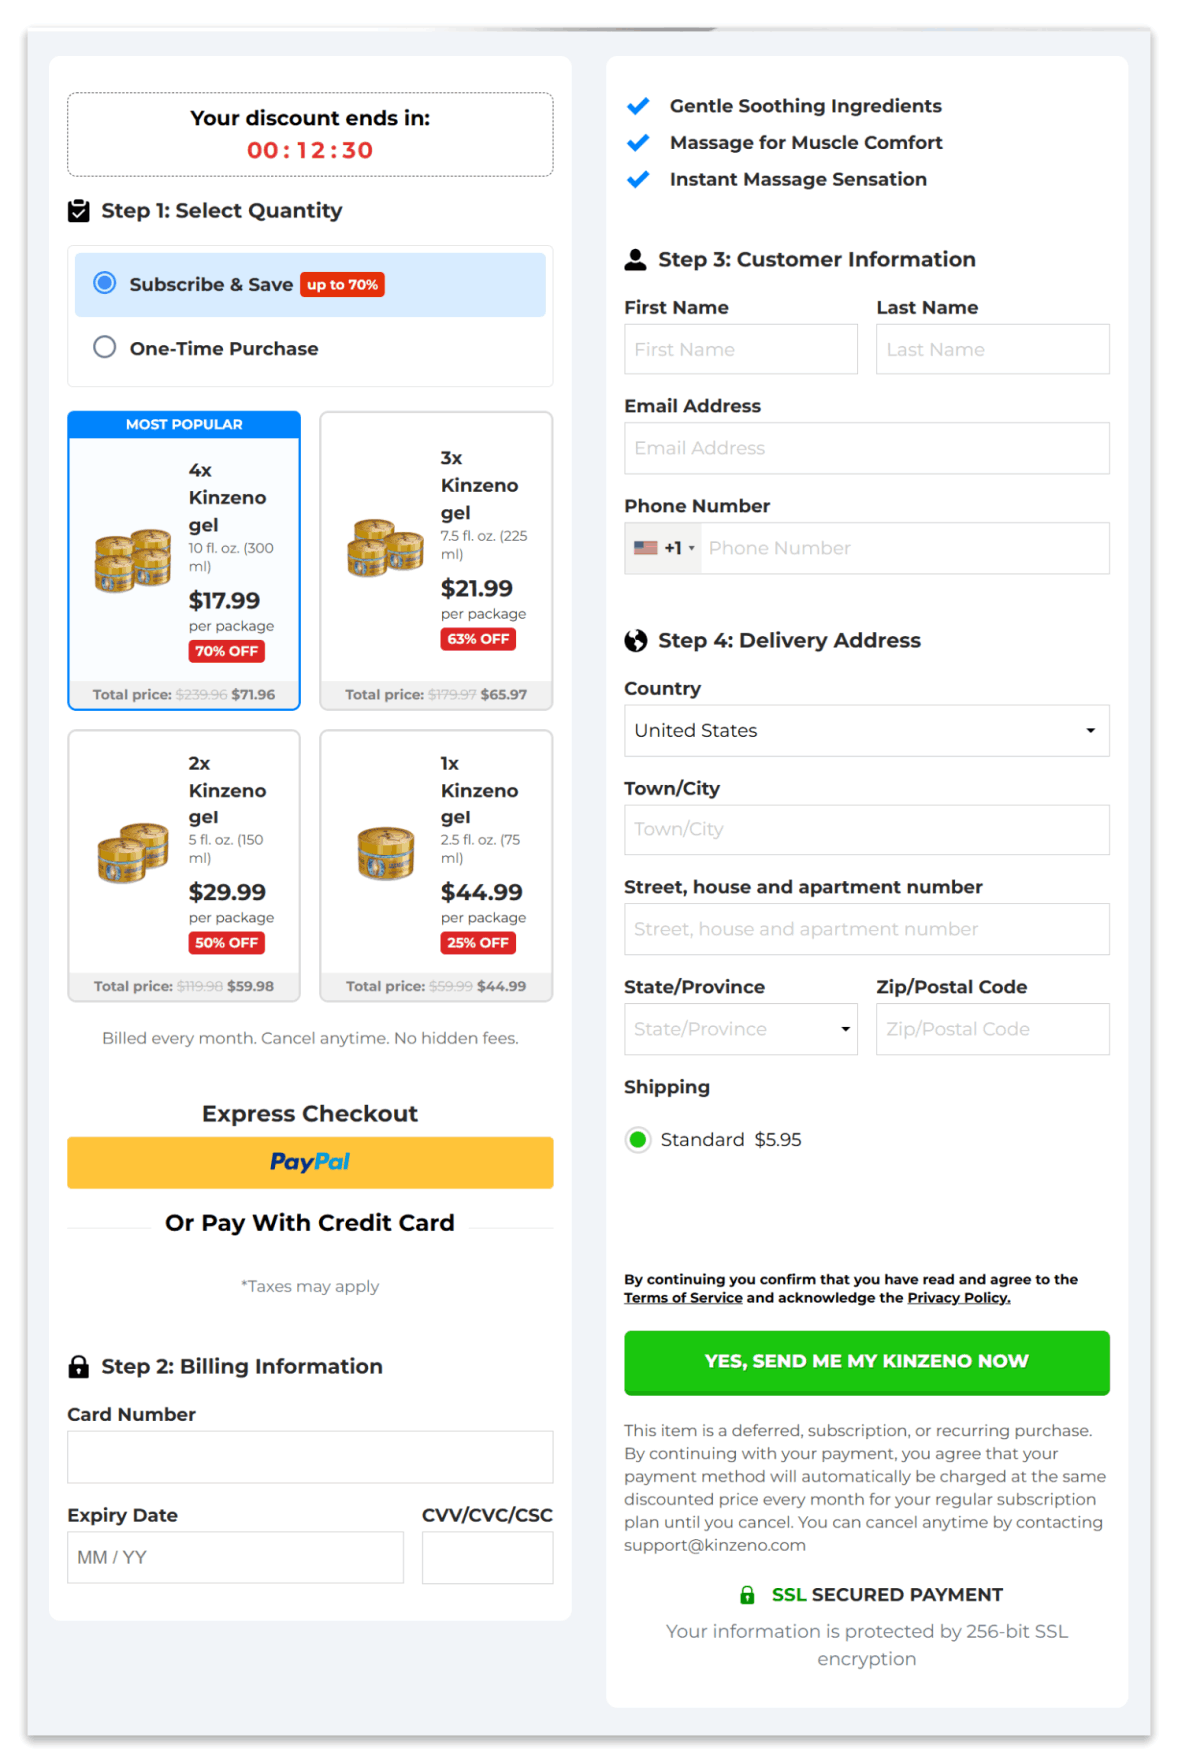Focus the Card Number input field
Viewport: 1178px width, 1763px height.
[310, 1457]
